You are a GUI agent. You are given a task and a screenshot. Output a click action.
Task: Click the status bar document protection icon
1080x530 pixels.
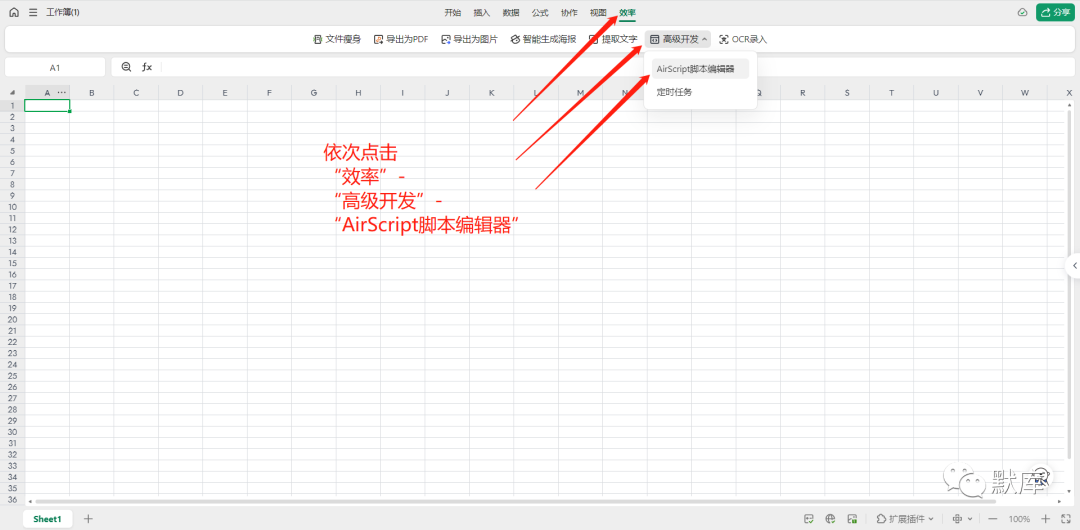pyautogui.click(x=852, y=519)
